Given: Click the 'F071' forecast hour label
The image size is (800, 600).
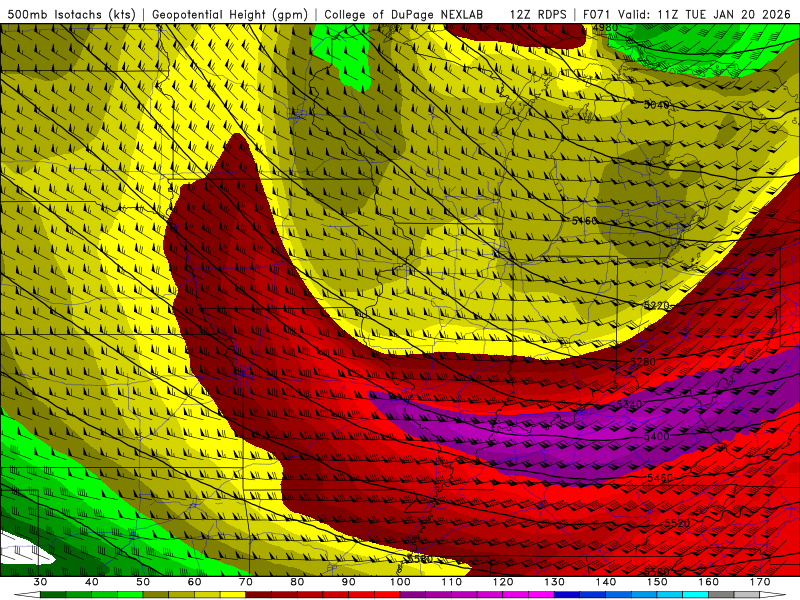Looking at the screenshot, I should tap(596, 14).
